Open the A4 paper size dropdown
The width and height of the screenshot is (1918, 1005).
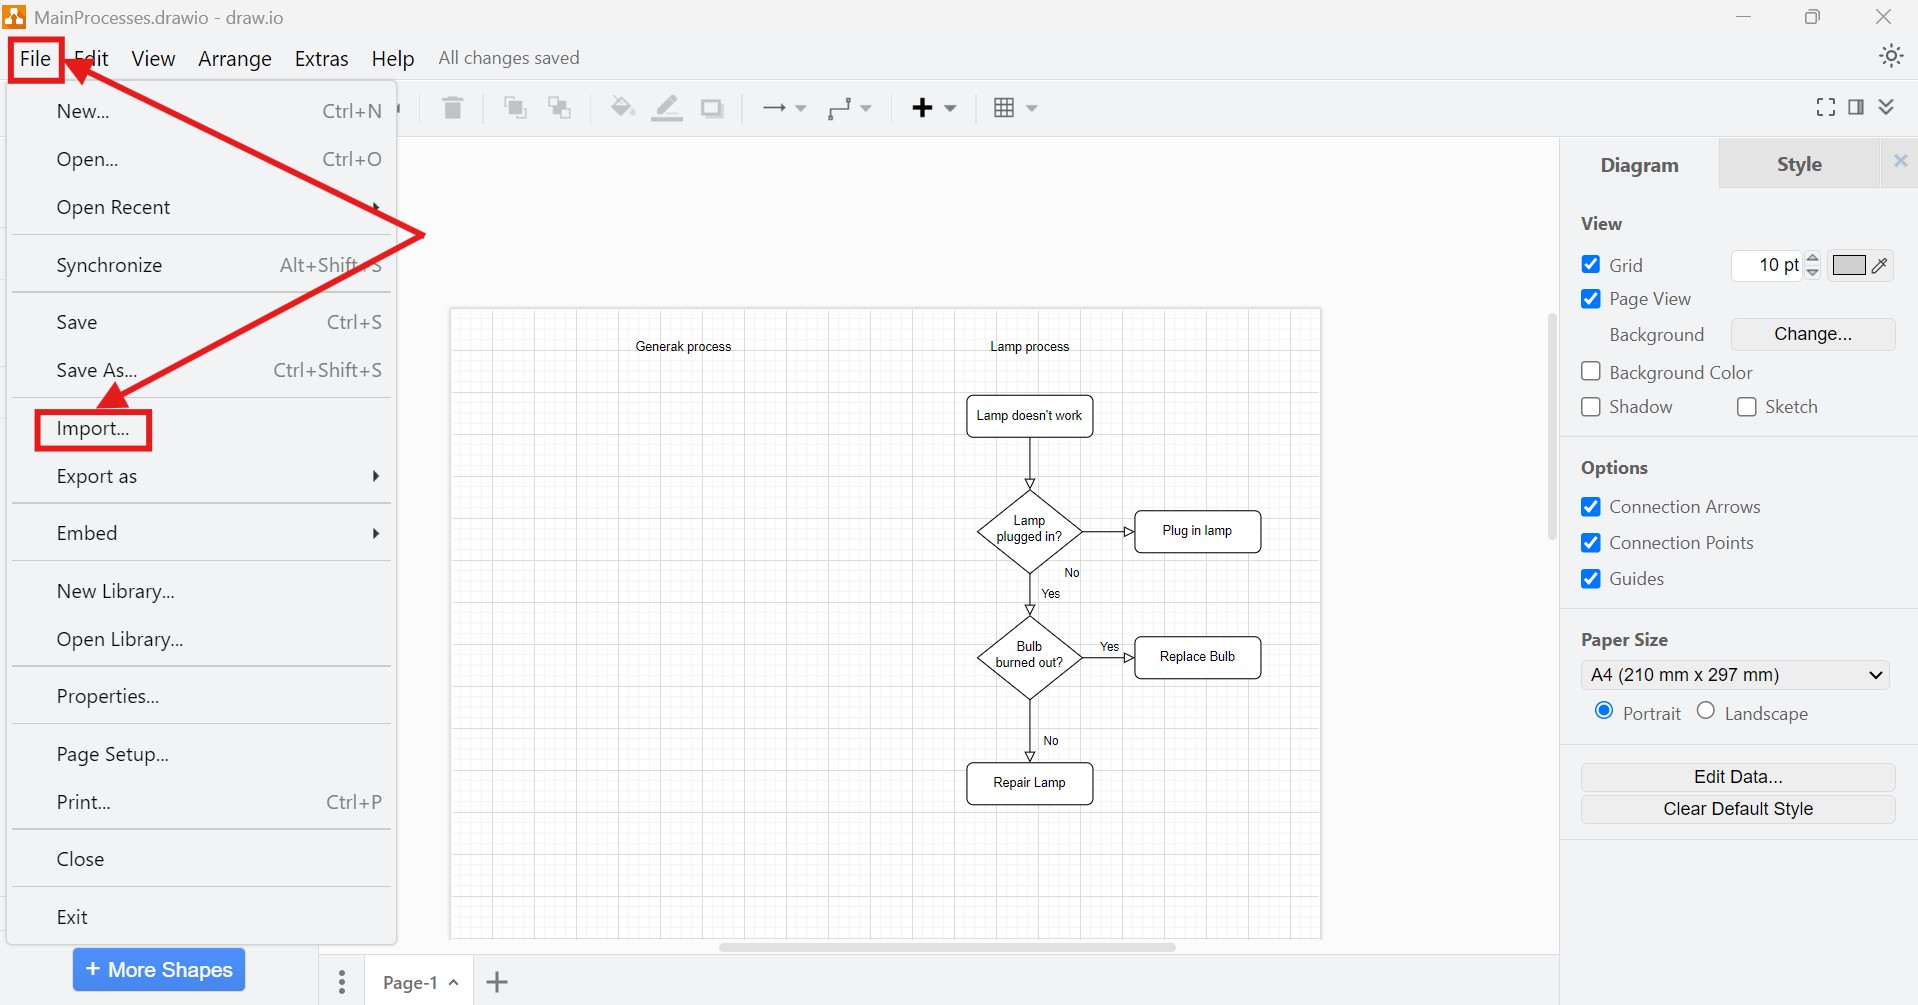[1735, 675]
